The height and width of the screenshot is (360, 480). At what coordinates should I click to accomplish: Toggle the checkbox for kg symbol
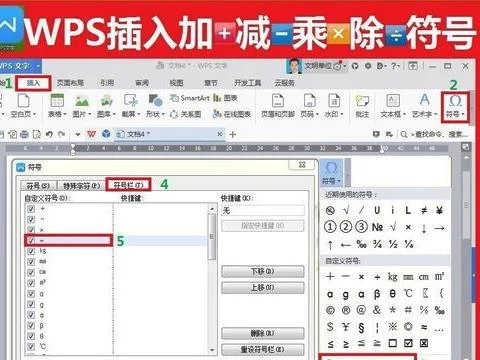31,251
